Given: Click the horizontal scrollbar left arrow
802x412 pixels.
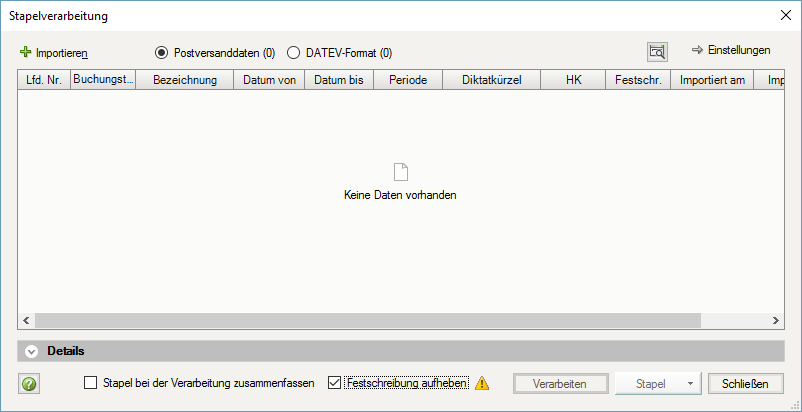Looking at the screenshot, I should point(27,321).
